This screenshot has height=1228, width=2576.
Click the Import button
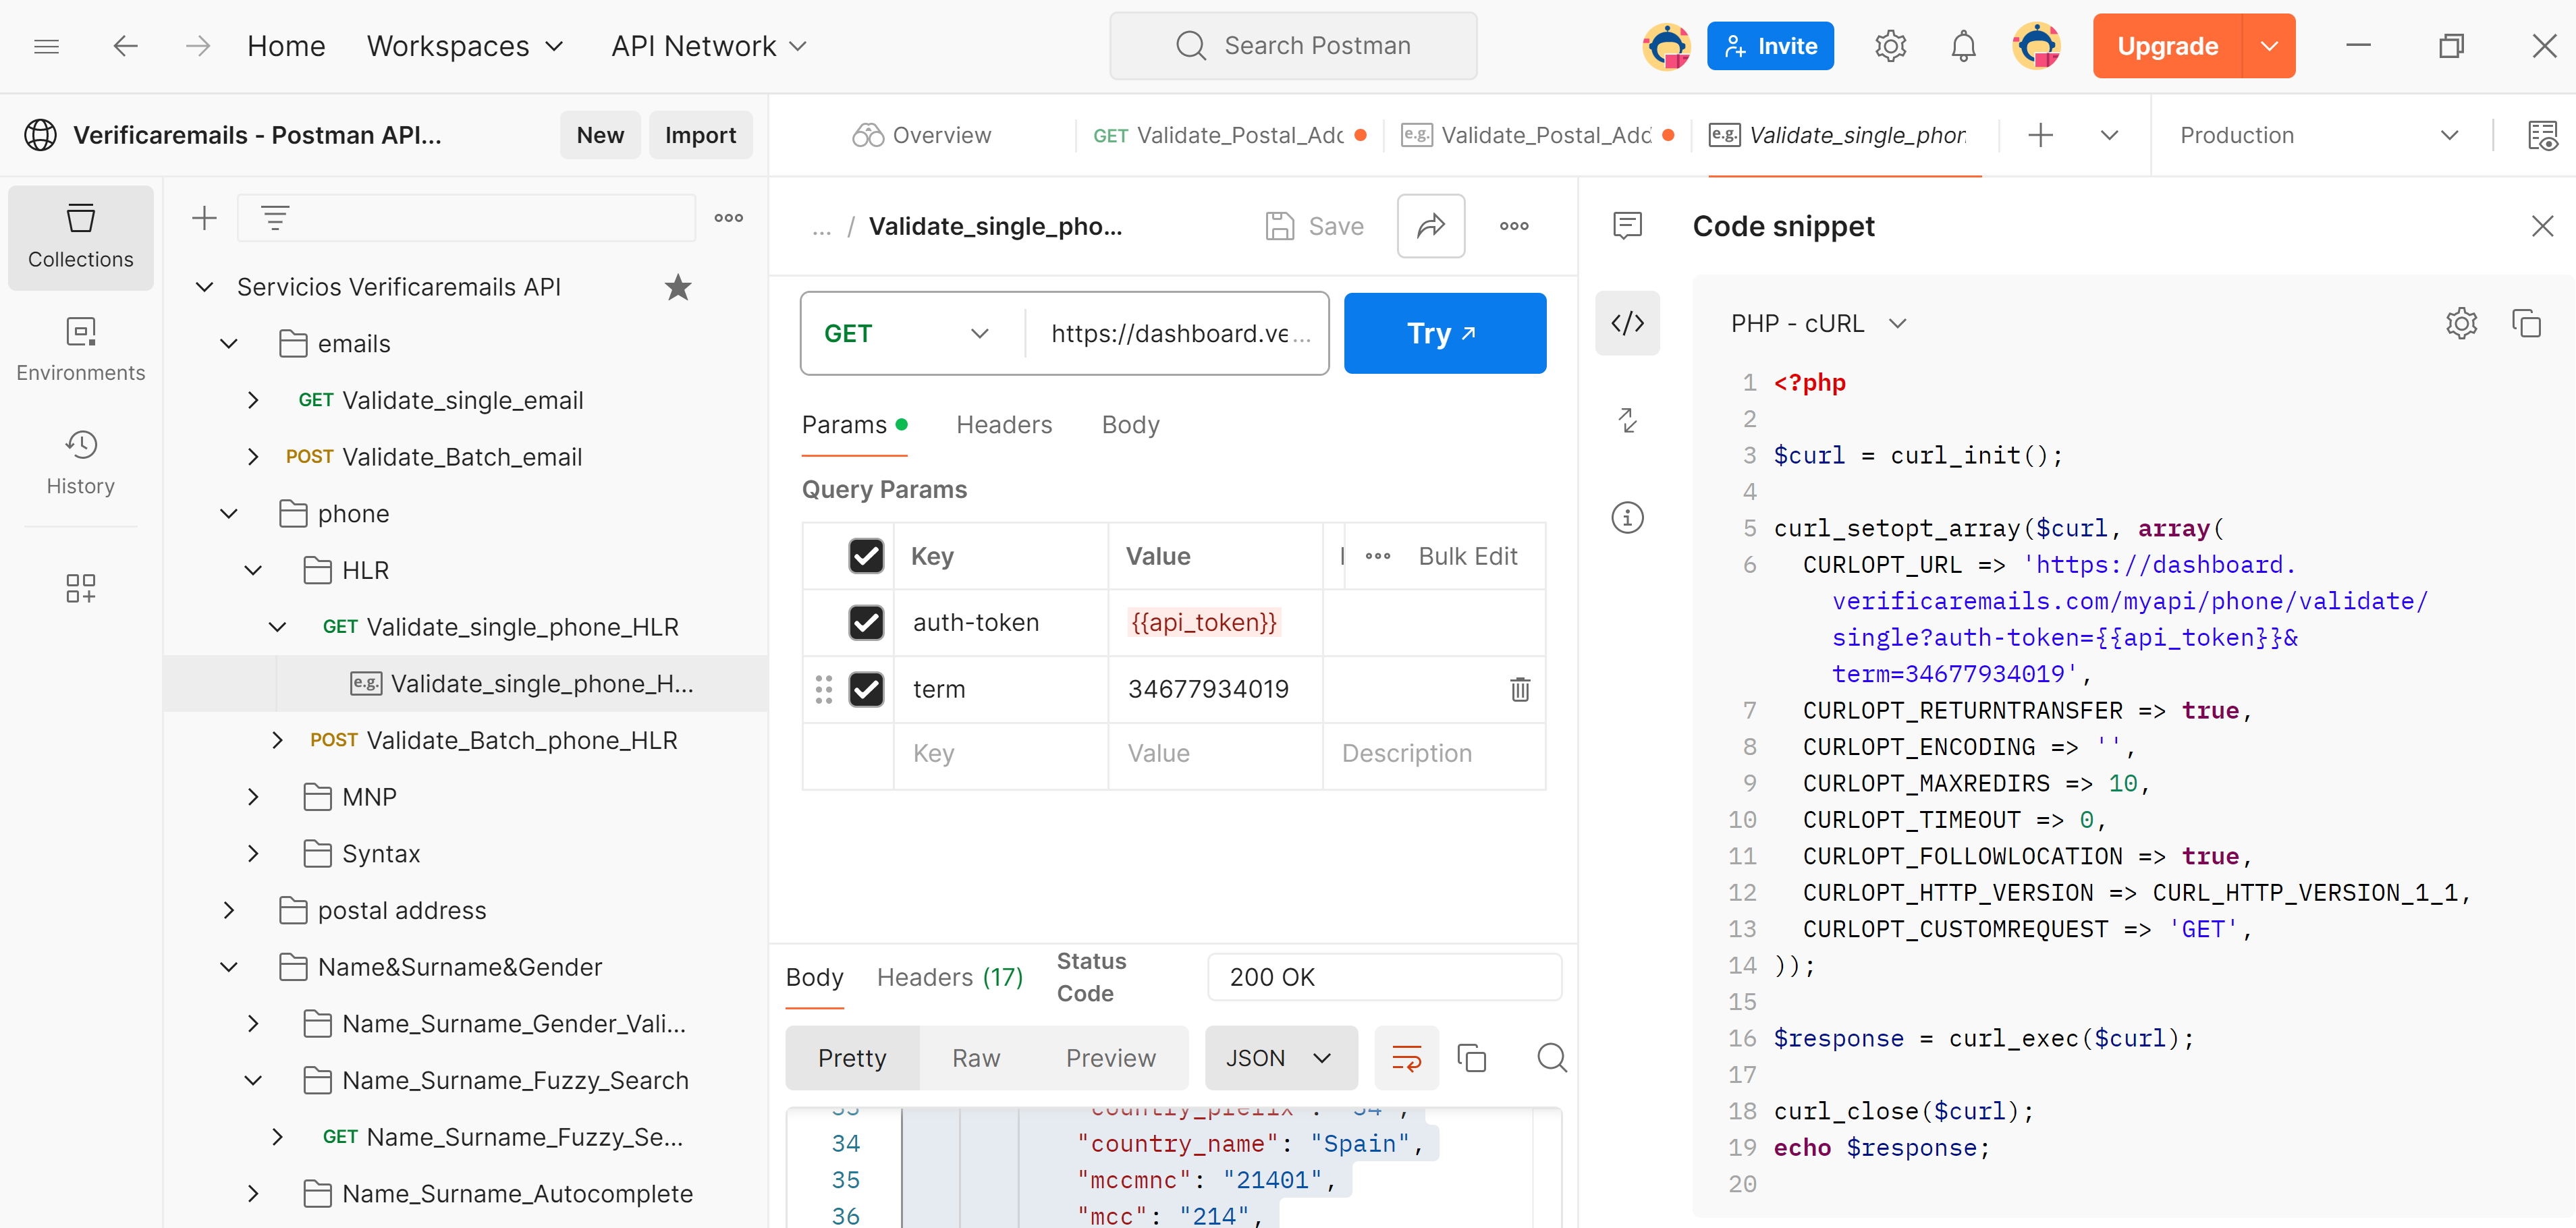pyautogui.click(x=700, y=135)
